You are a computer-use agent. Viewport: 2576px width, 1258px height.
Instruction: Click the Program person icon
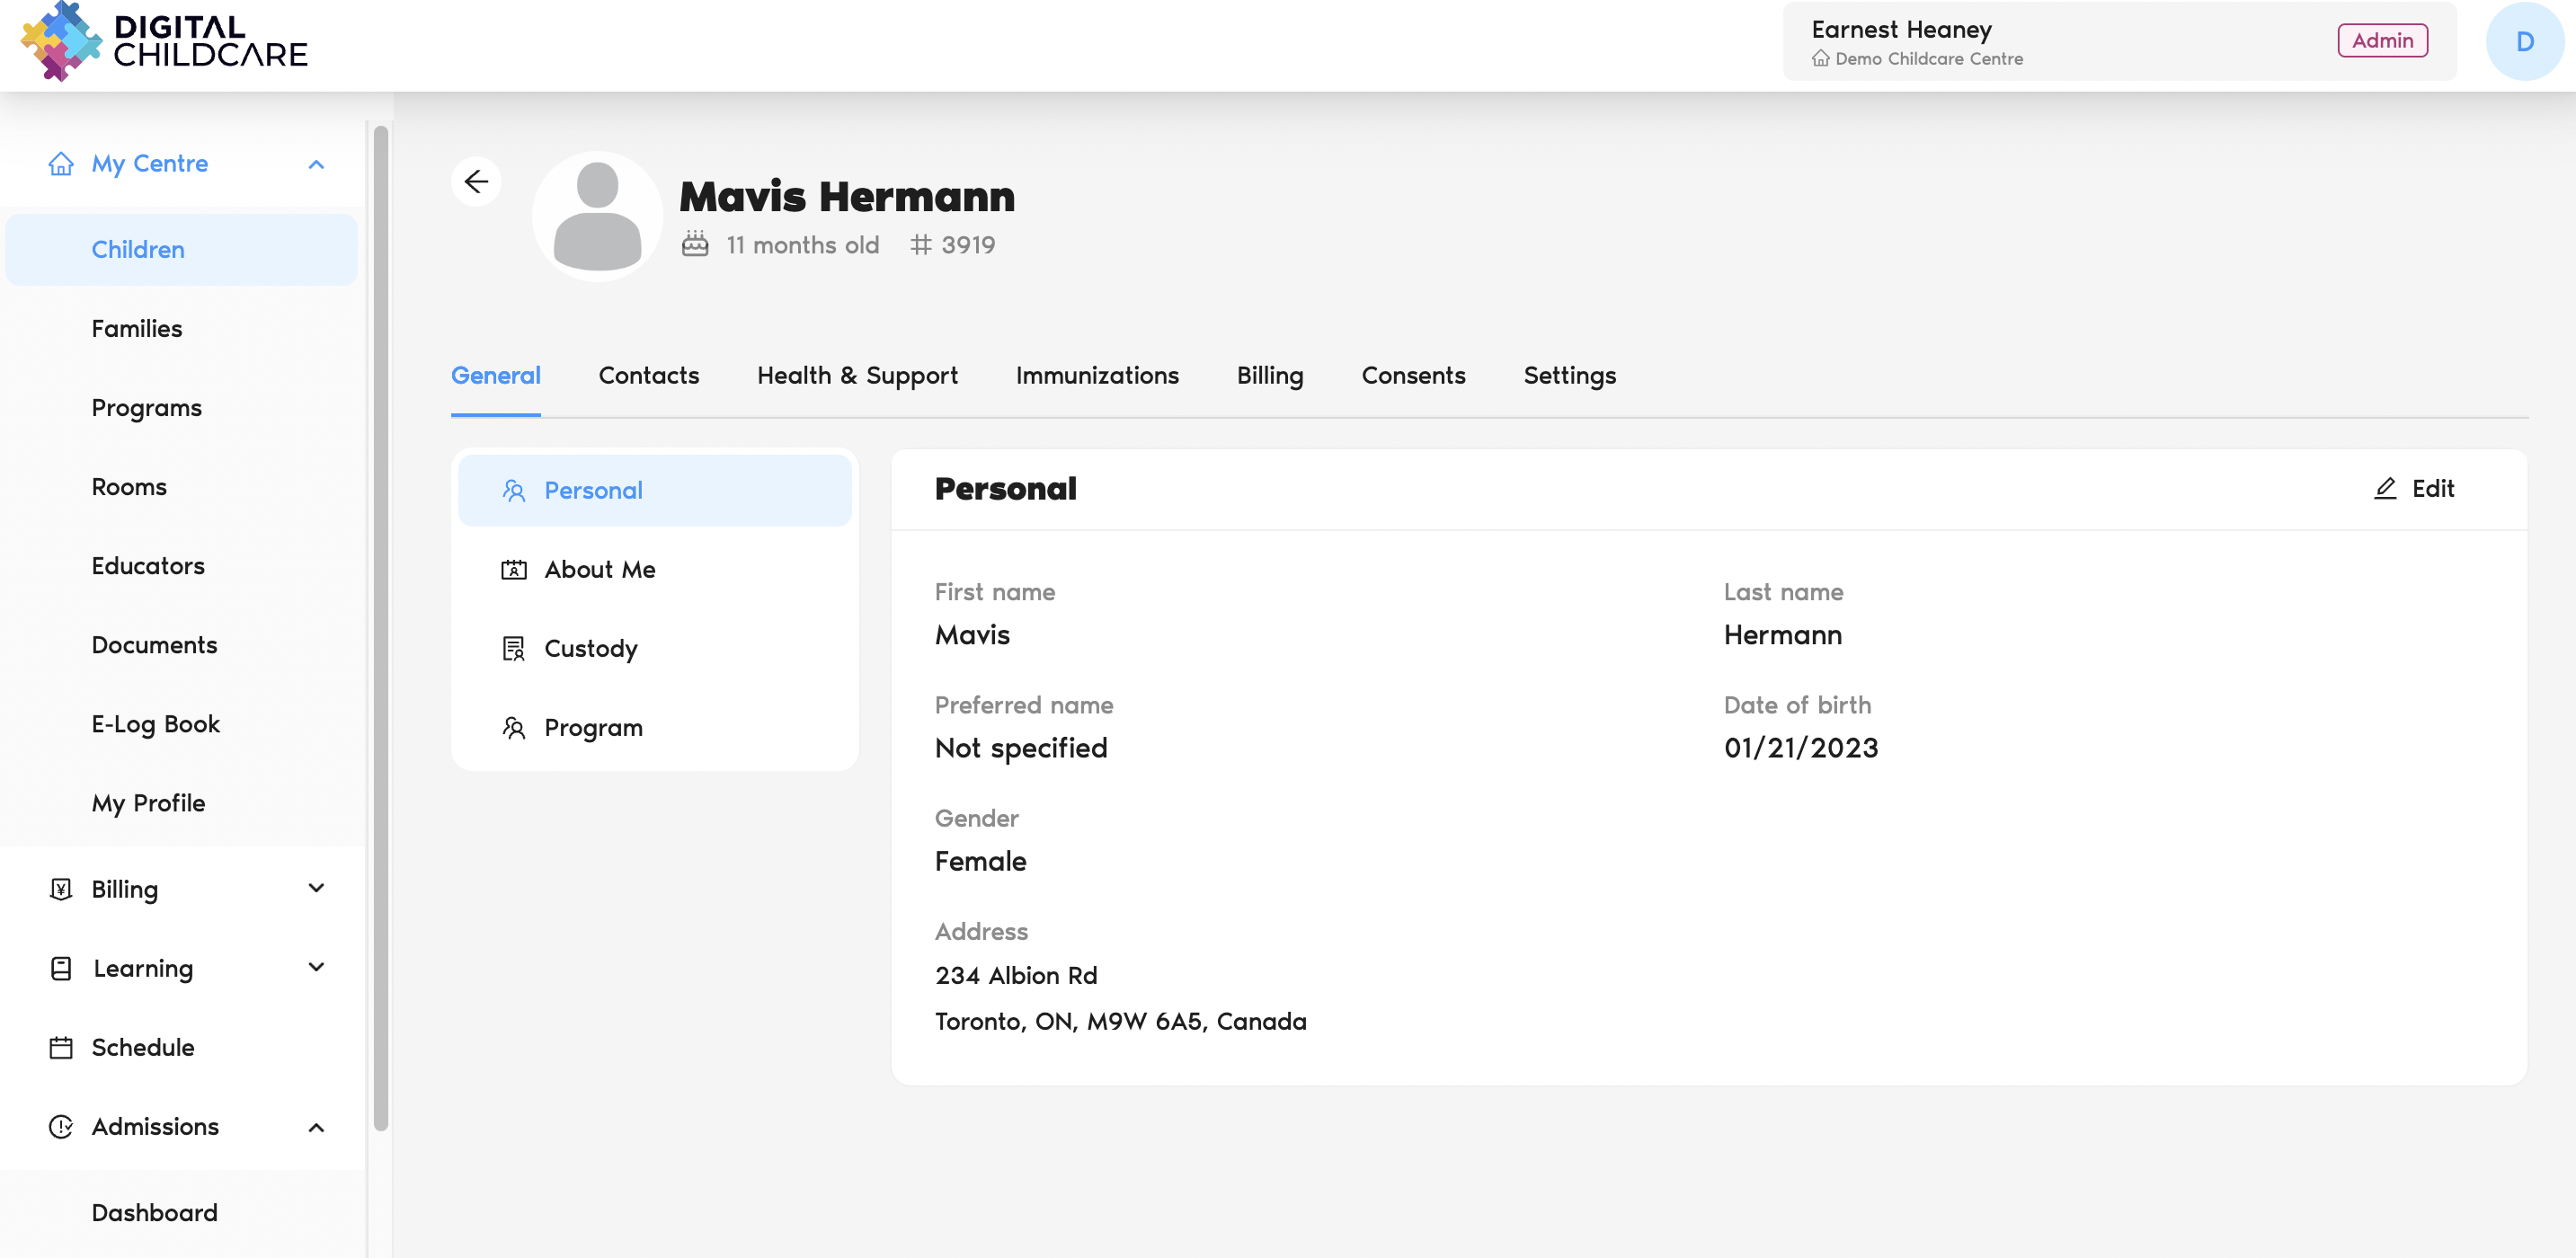click(x=513, y=727)
